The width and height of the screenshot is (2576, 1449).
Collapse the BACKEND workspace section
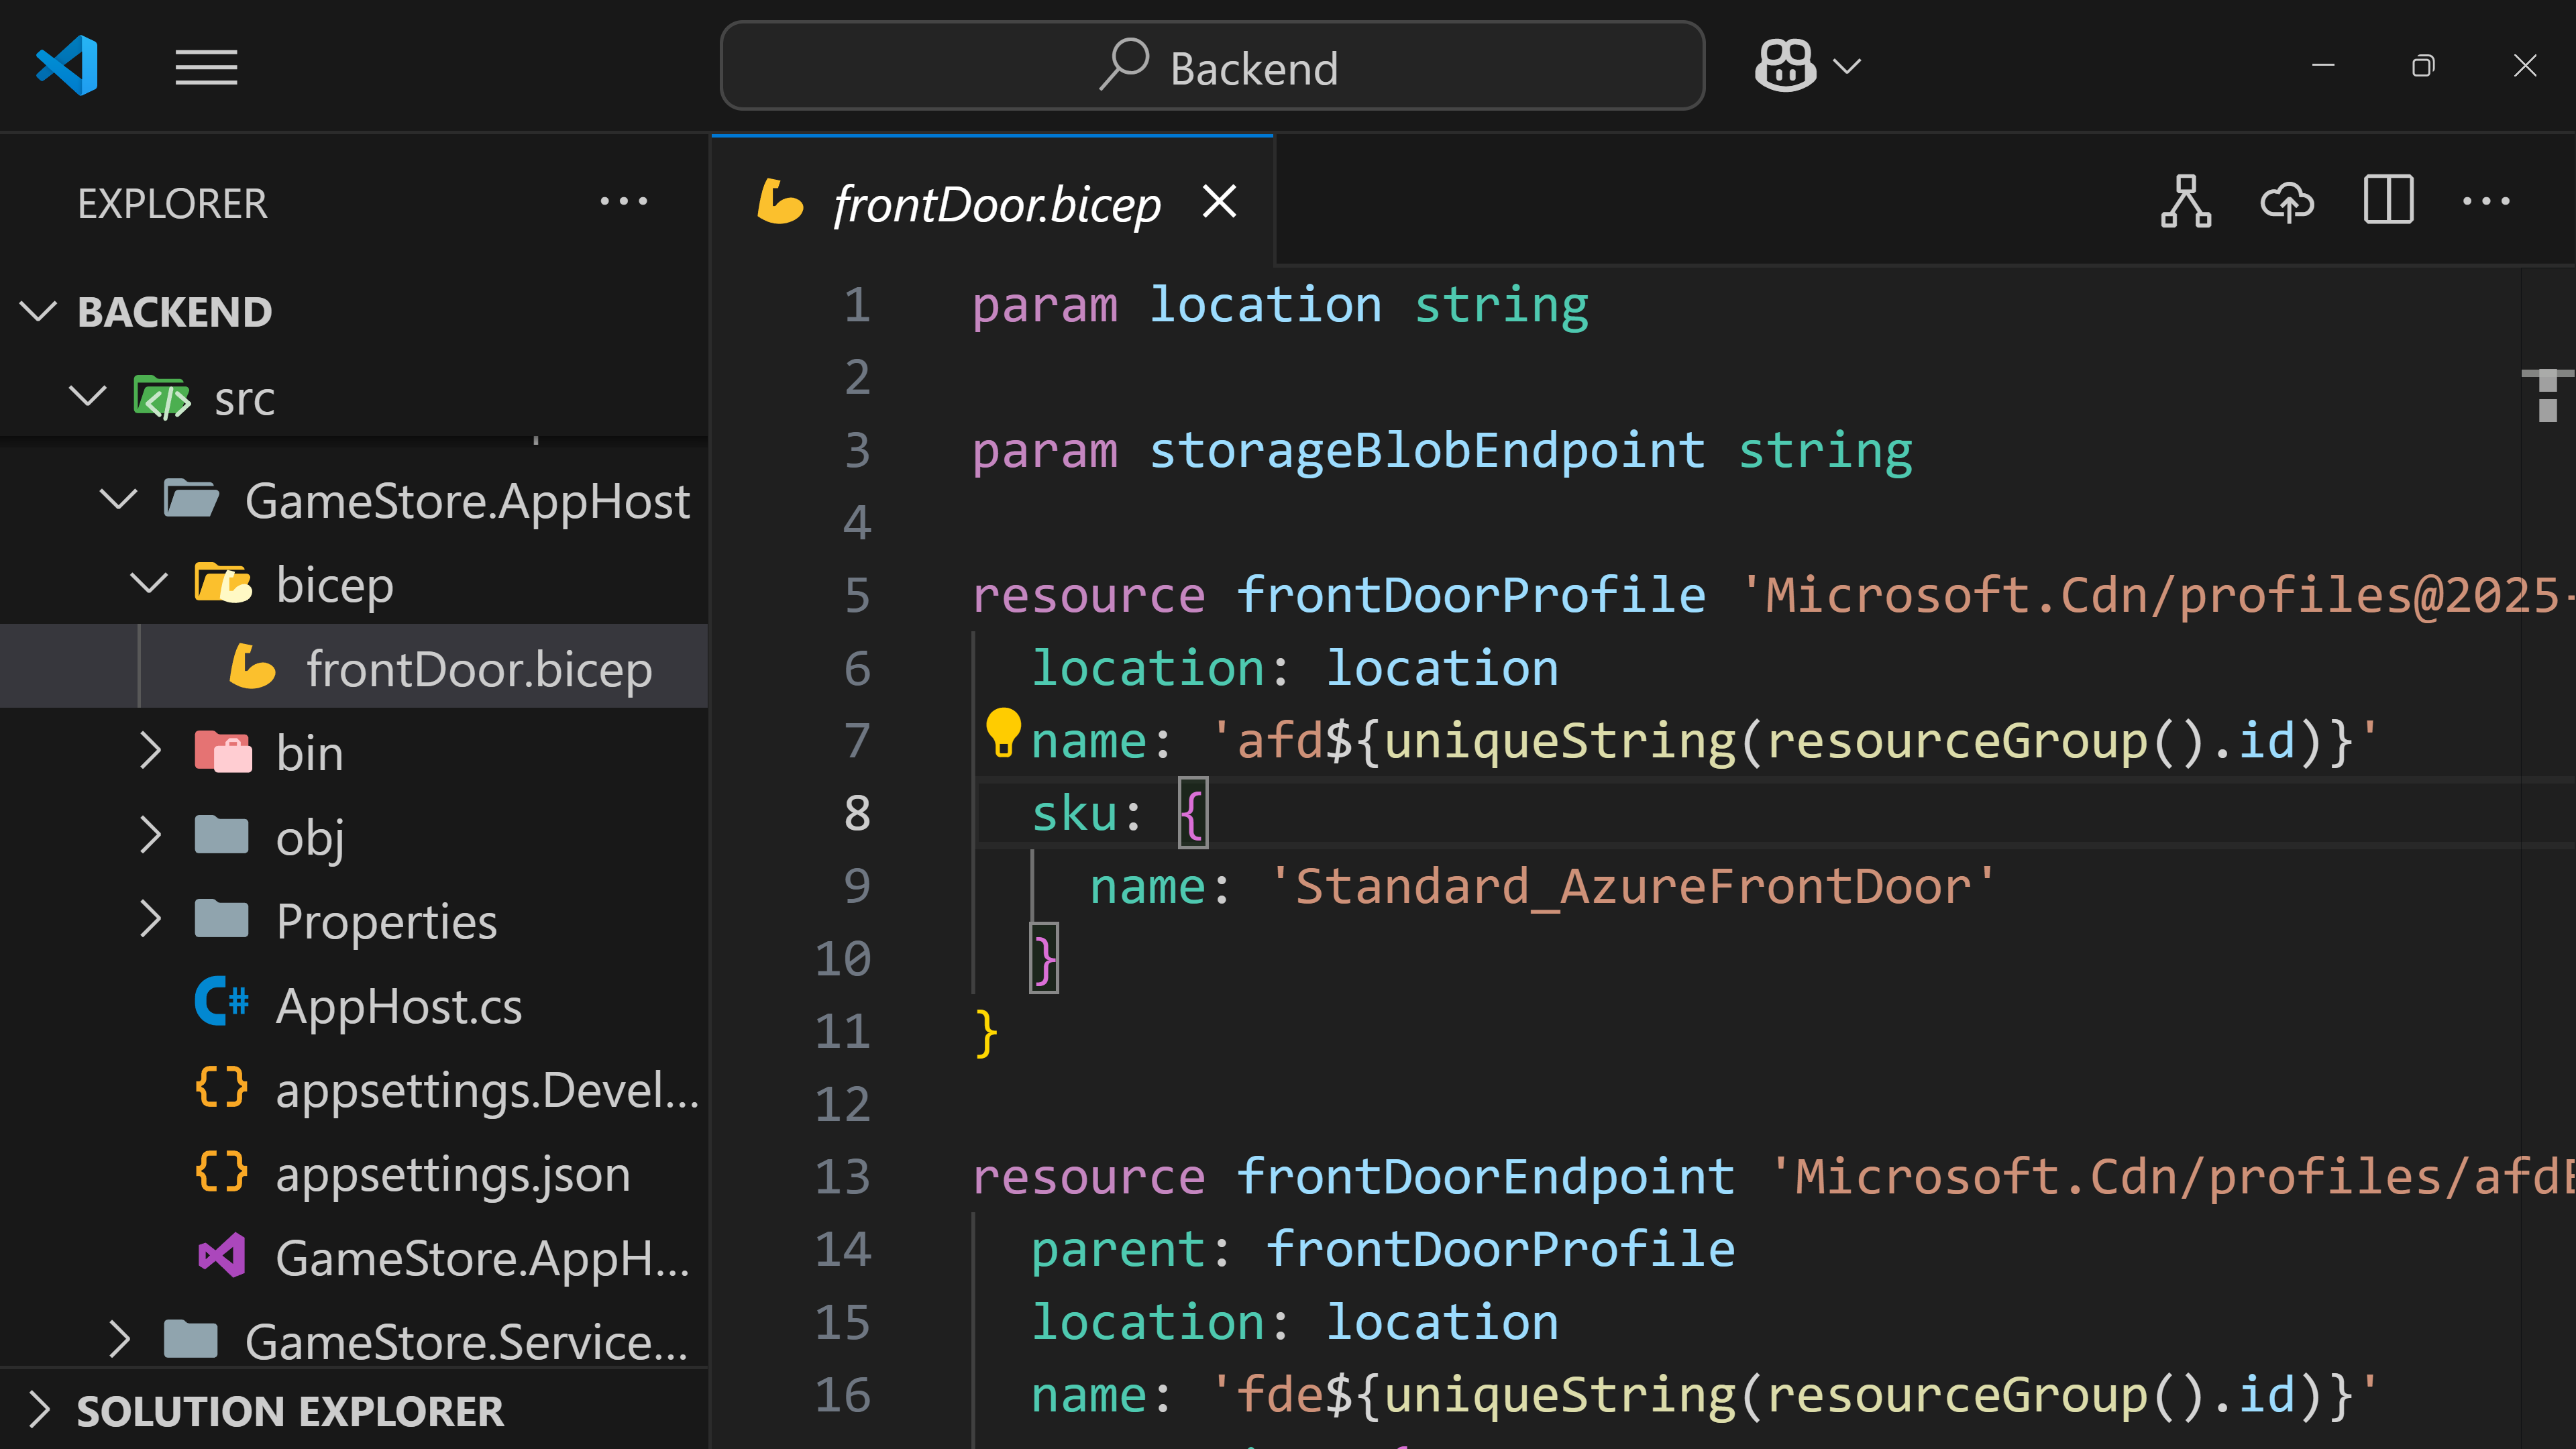[x=38, y=311]
